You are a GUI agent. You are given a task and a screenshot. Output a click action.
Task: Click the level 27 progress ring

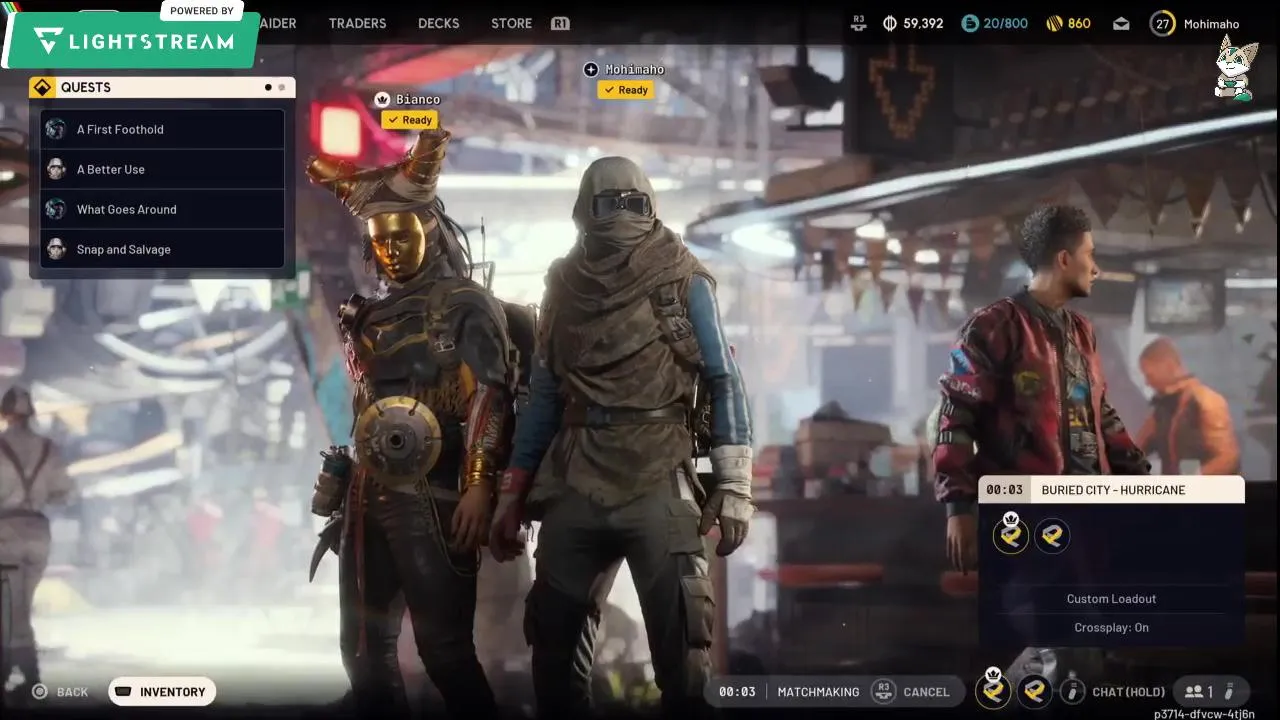1162,24
